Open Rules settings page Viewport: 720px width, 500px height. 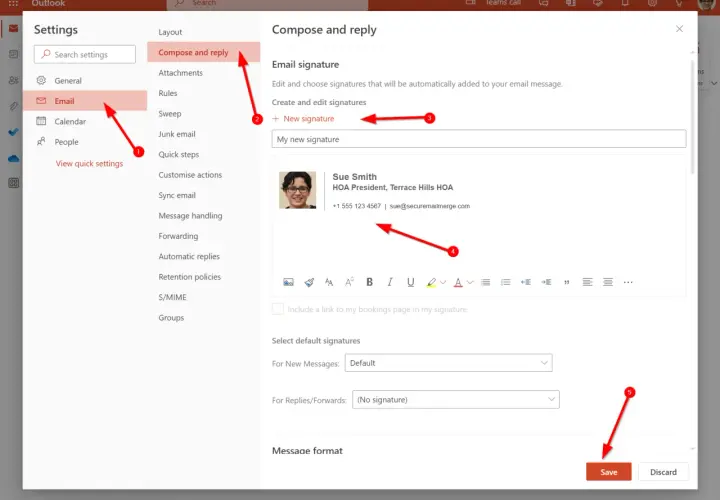(x=203, y=93)
